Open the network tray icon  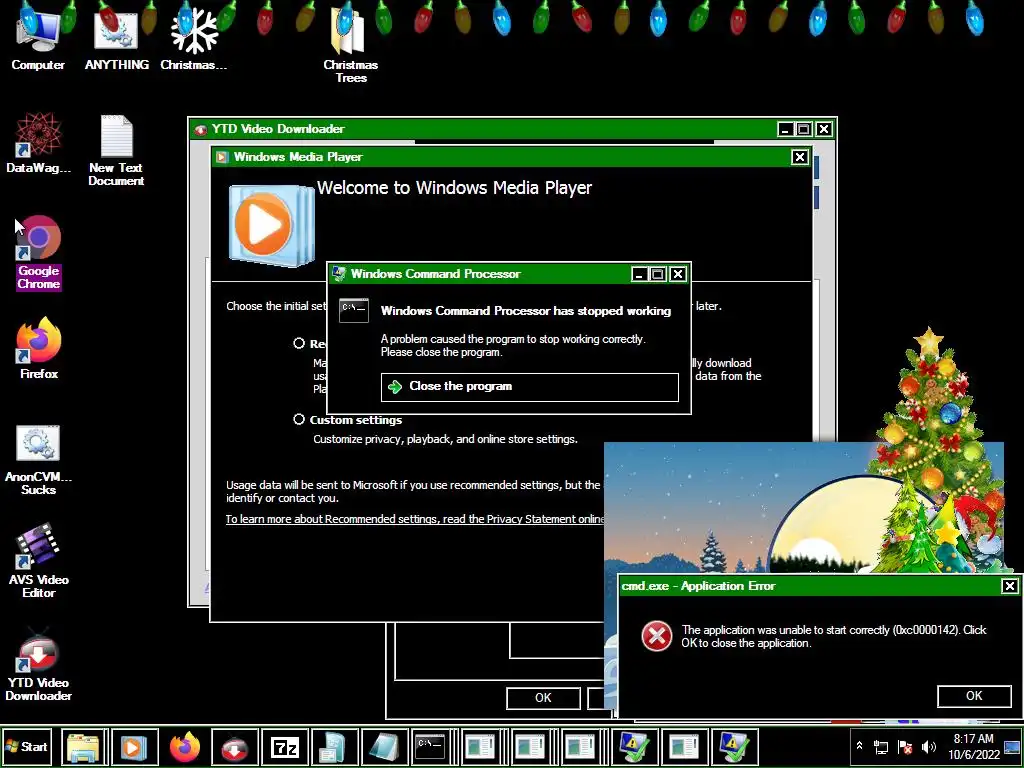pos(881,746)
